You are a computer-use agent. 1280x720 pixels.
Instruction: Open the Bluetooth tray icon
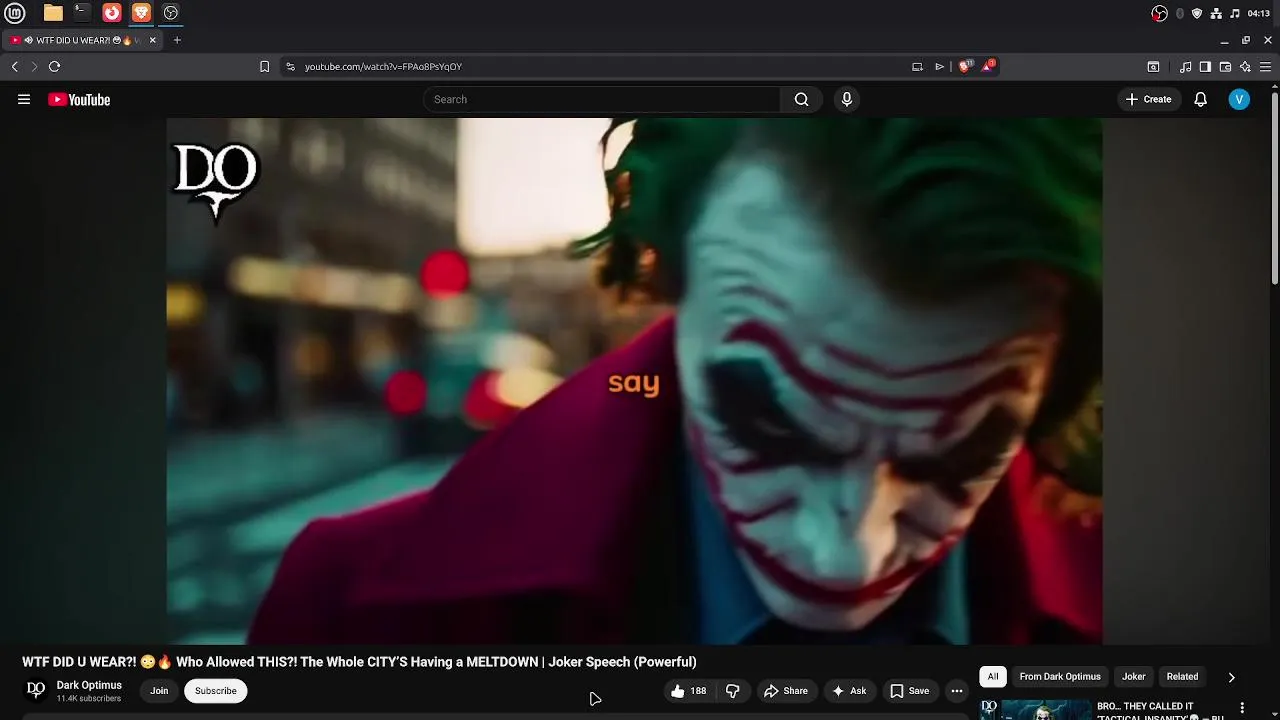click(1180, 13)
